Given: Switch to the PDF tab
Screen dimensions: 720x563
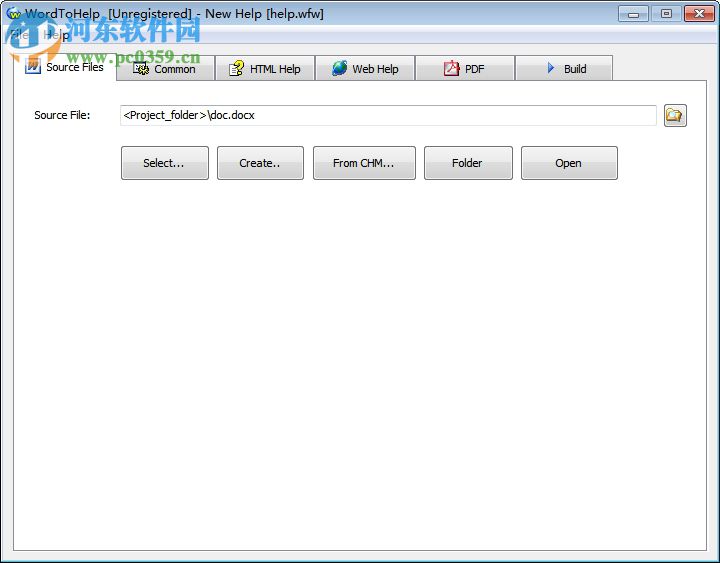Looking at the screenshot, I should pyautogui.click(x=465, y=69).
